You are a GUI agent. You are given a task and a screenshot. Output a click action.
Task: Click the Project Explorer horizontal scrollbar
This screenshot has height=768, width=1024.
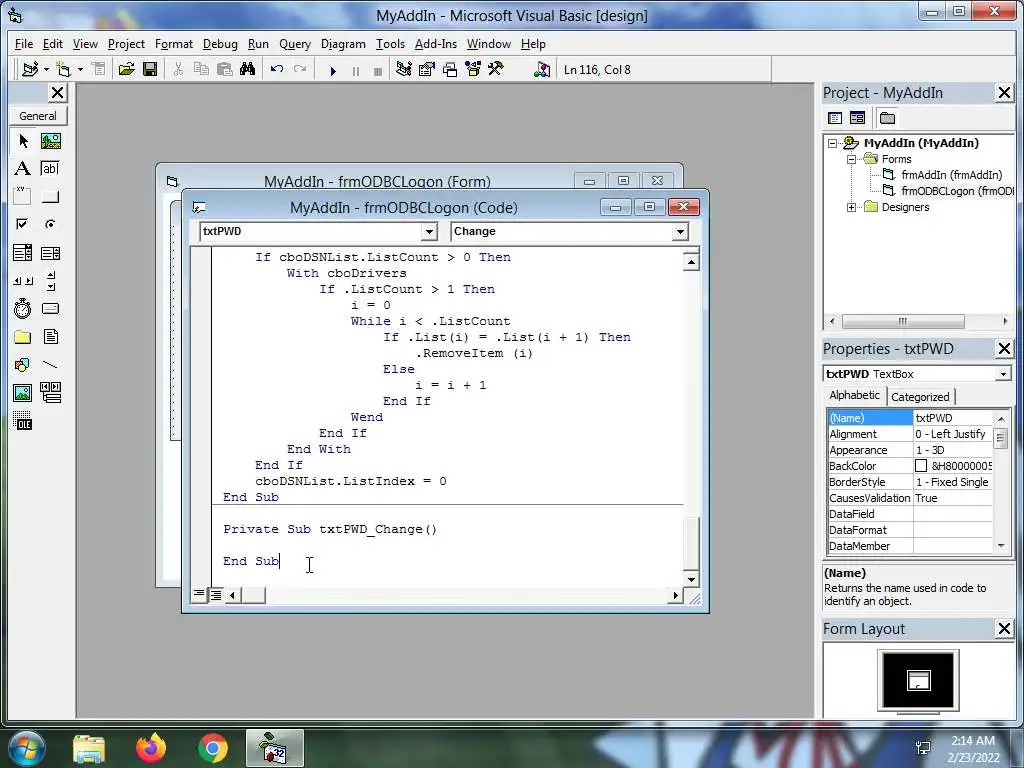[918, 321]
